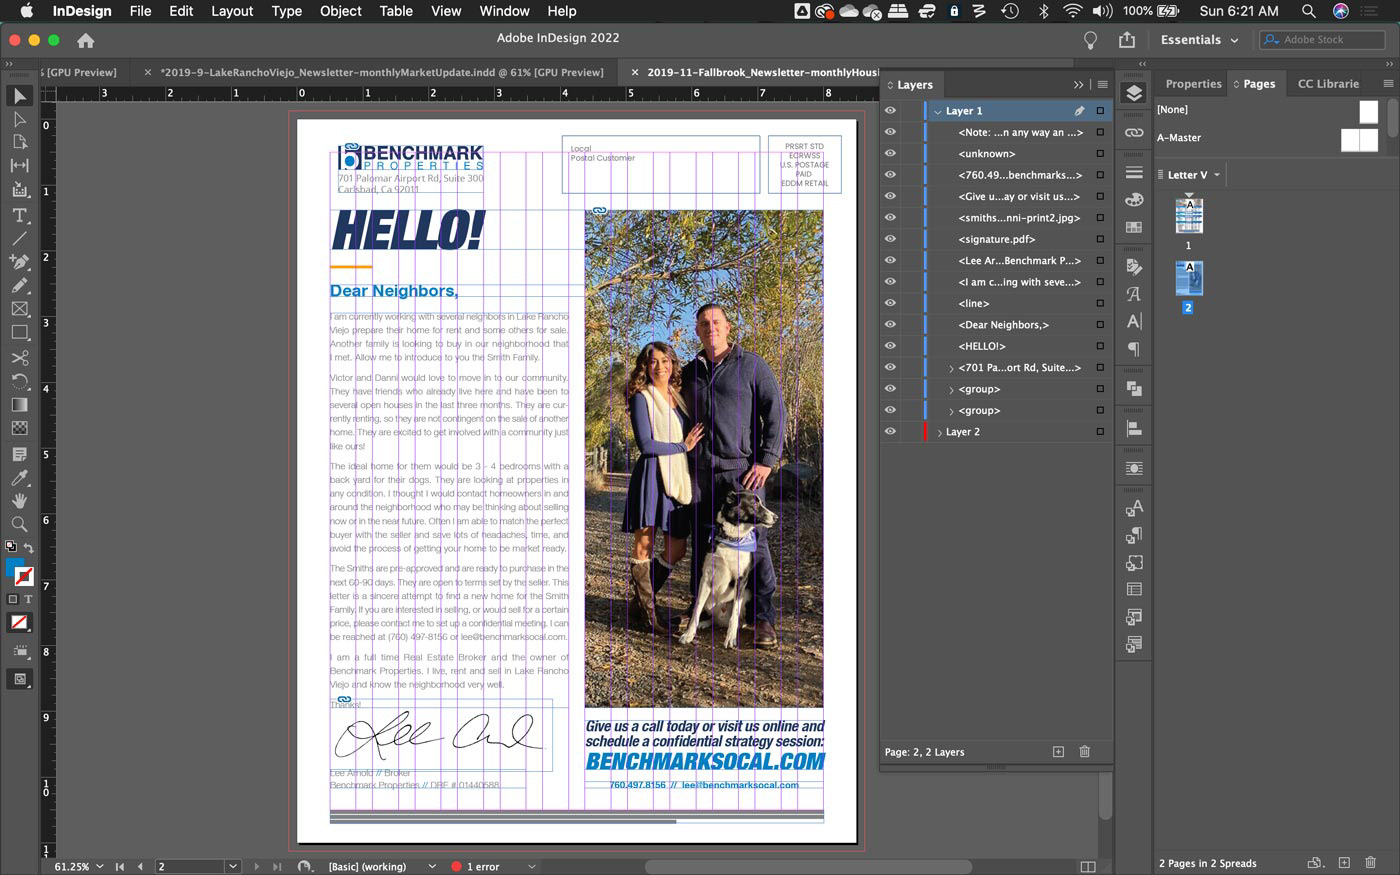Toggle visibility of <Give u...ay or visit us...>

890,196
